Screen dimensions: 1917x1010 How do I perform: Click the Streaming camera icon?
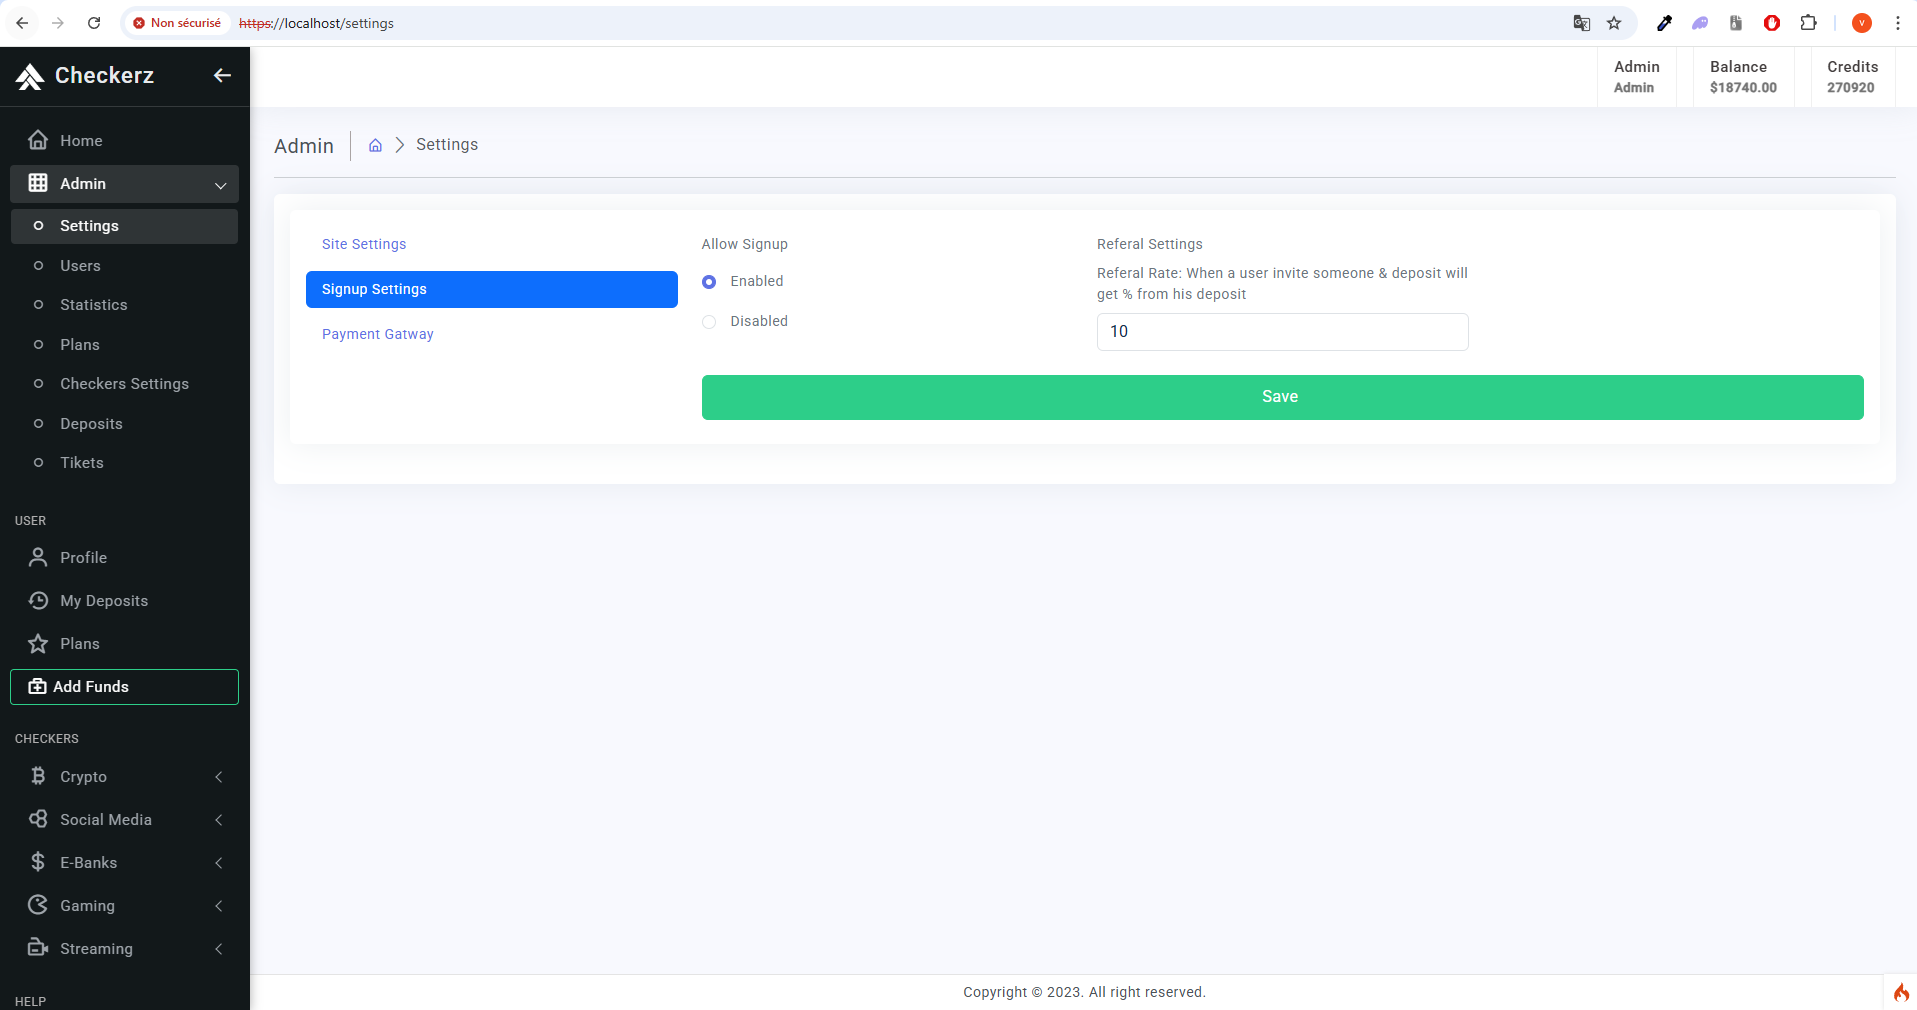point(38,948)
